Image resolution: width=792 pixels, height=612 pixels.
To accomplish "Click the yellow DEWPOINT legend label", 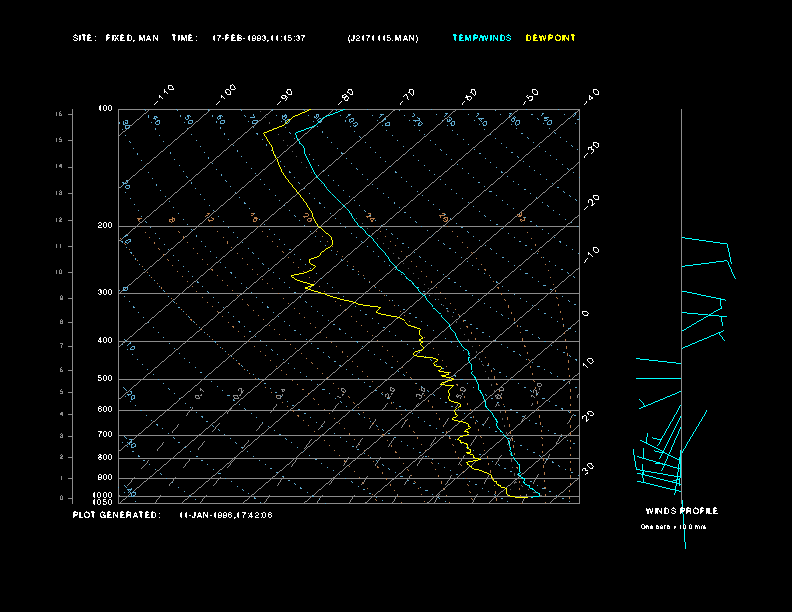I will point(550,38).
